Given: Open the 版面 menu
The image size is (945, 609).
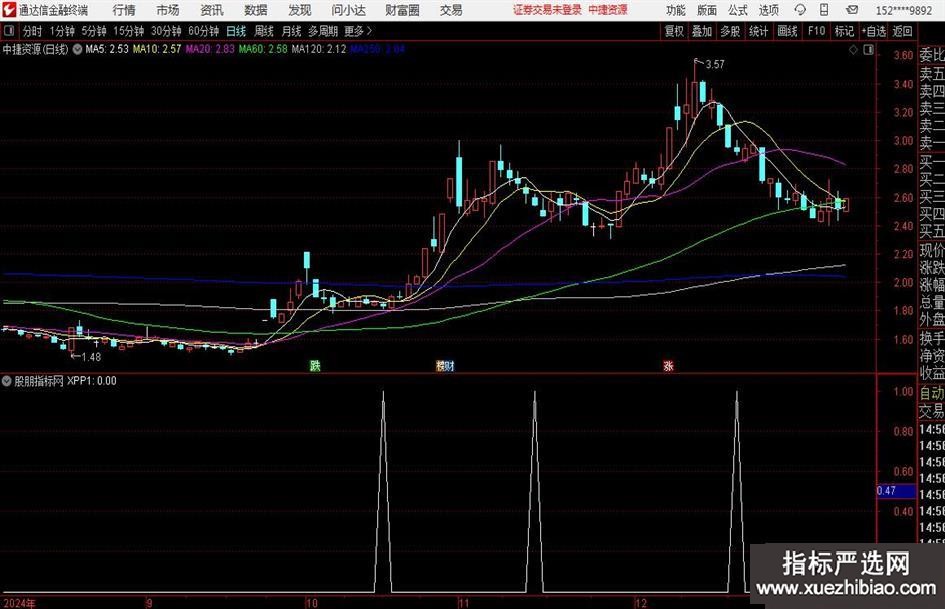Looking at the screenshot, I should click(x=706, y=10).
